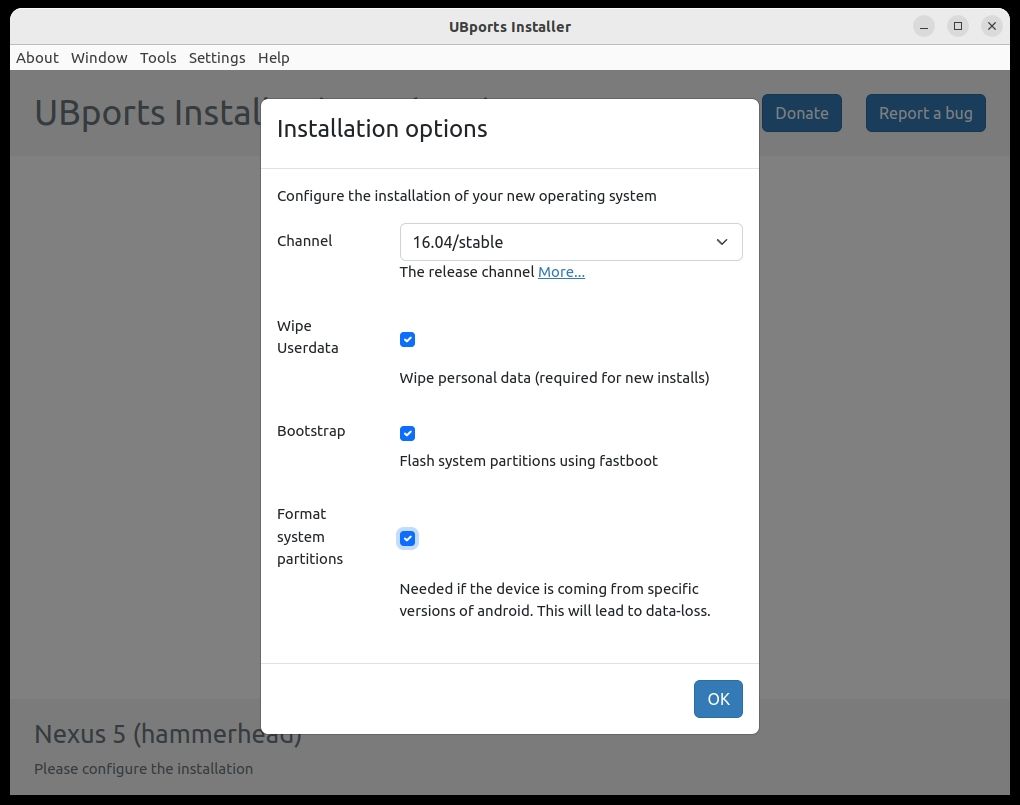Close the UBports Installer window
This screenshot has width=1020, height=805.
(x=991, y=27)
